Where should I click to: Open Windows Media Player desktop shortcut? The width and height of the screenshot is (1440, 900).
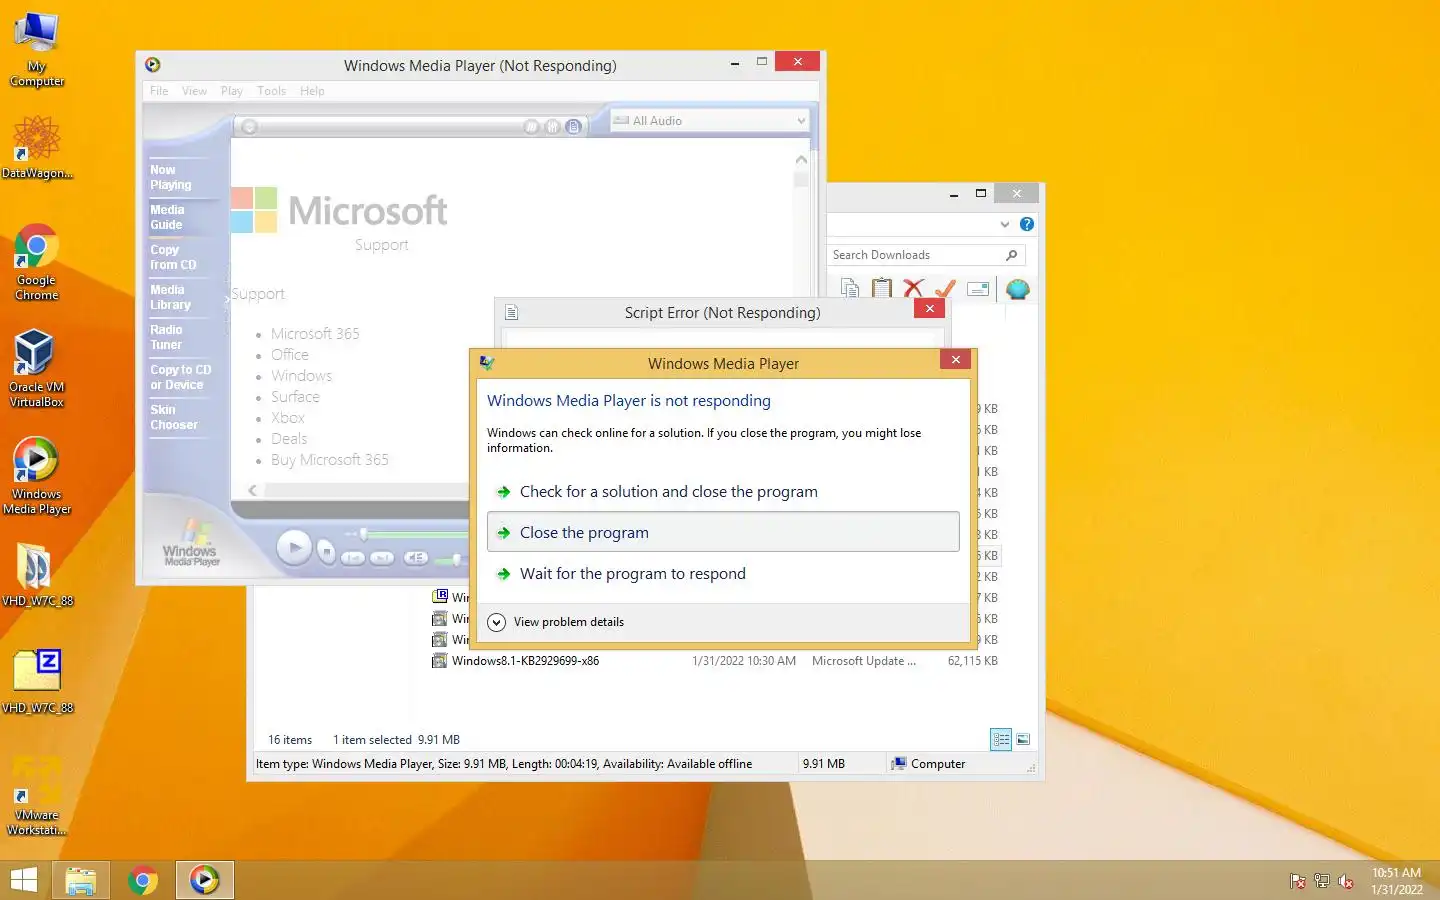[37, 476]
